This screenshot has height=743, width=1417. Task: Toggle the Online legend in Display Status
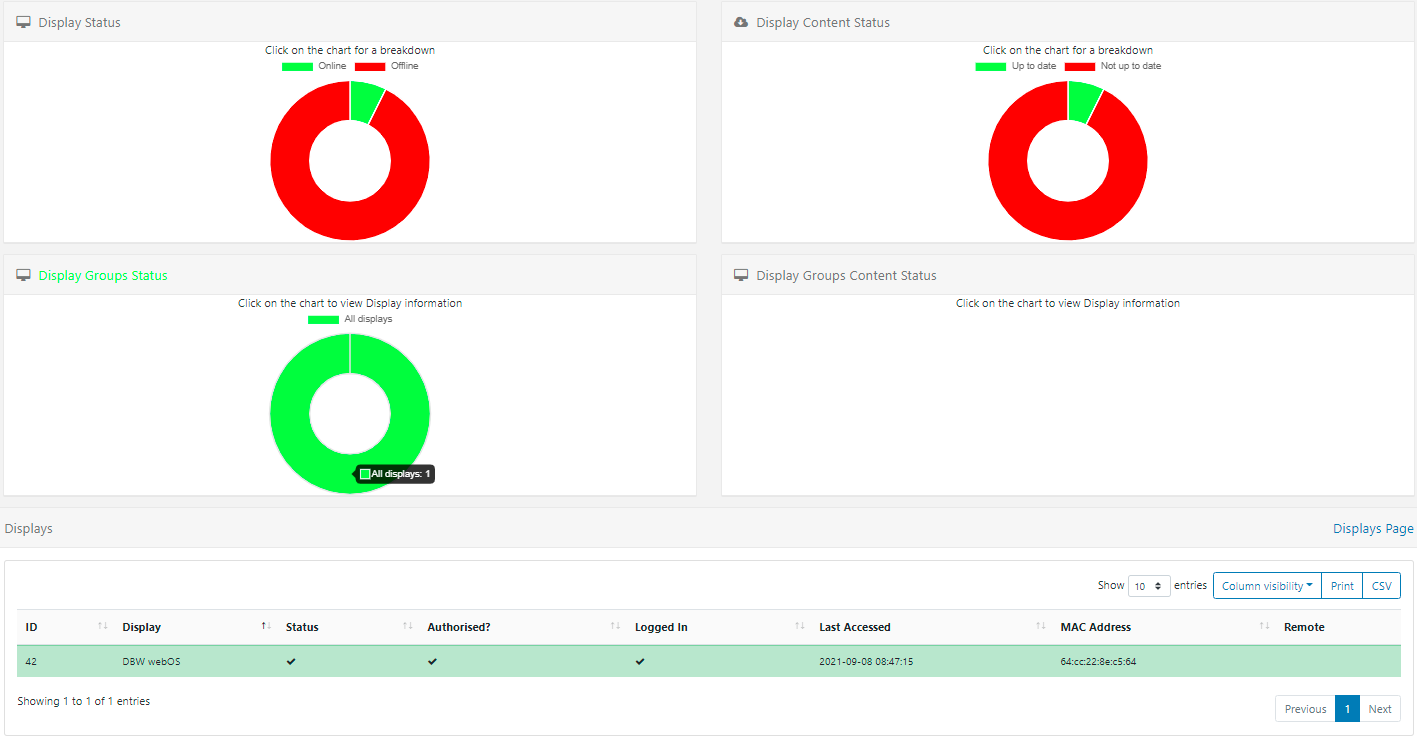pyautogui.click(x=313, y=66)
